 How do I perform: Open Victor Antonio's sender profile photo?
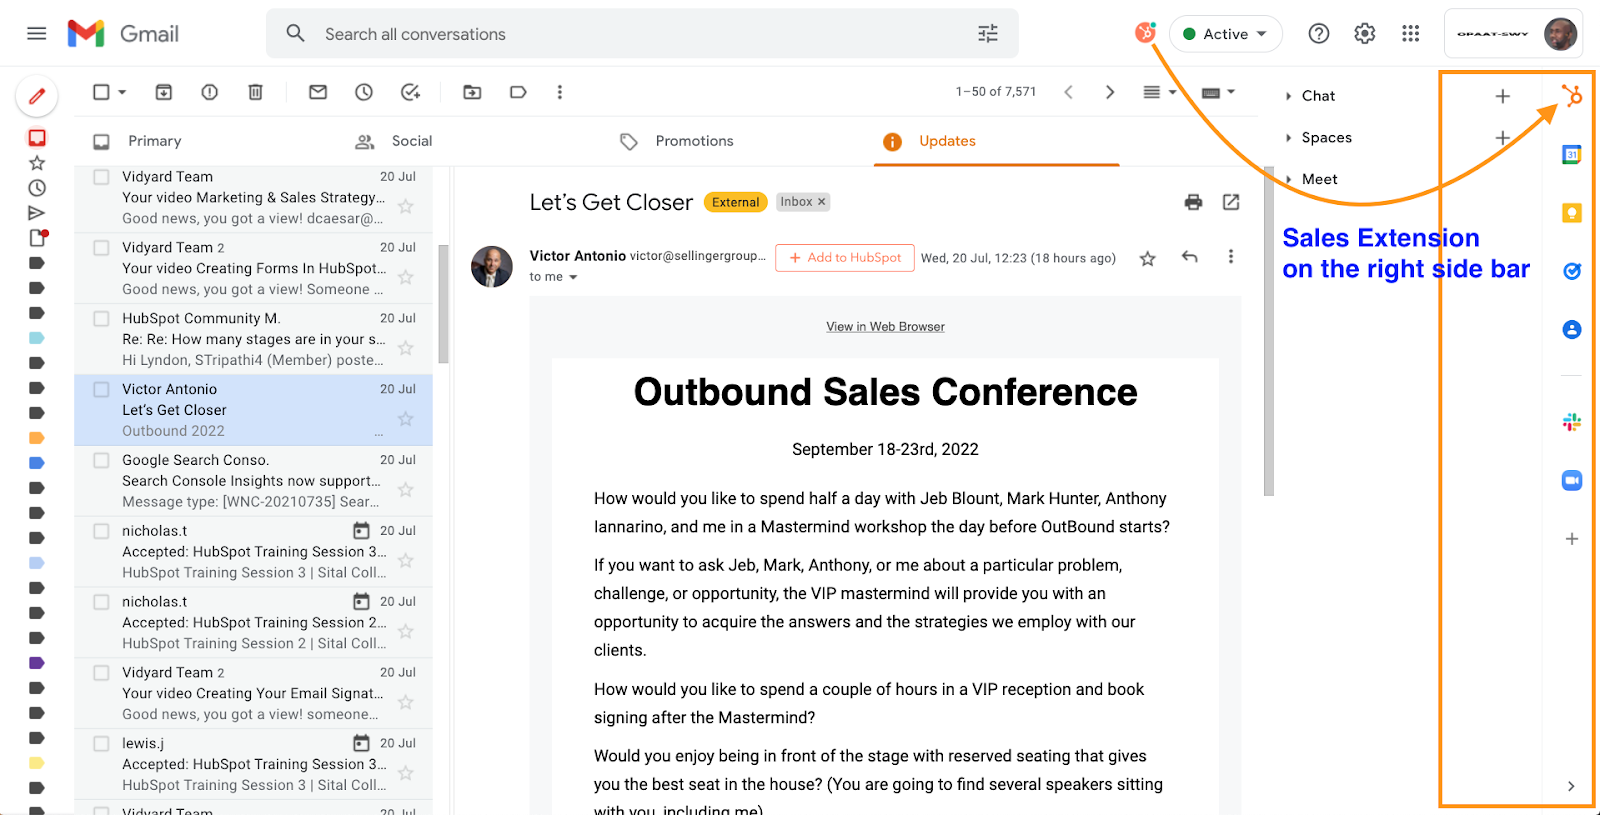(x=492, y=267)
